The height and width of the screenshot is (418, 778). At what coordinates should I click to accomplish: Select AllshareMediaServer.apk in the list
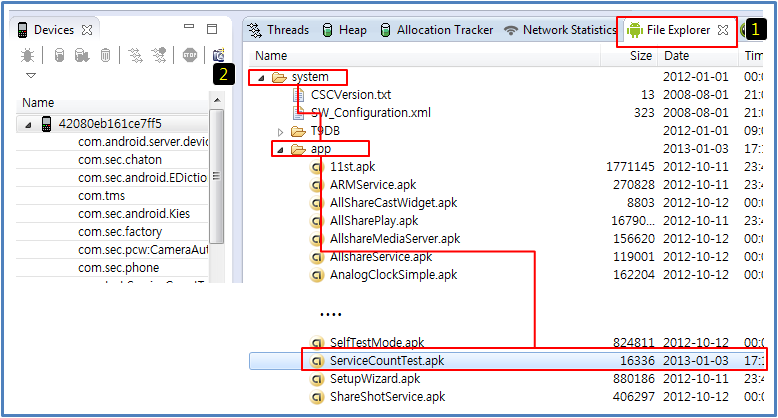[x=395, y=239]
